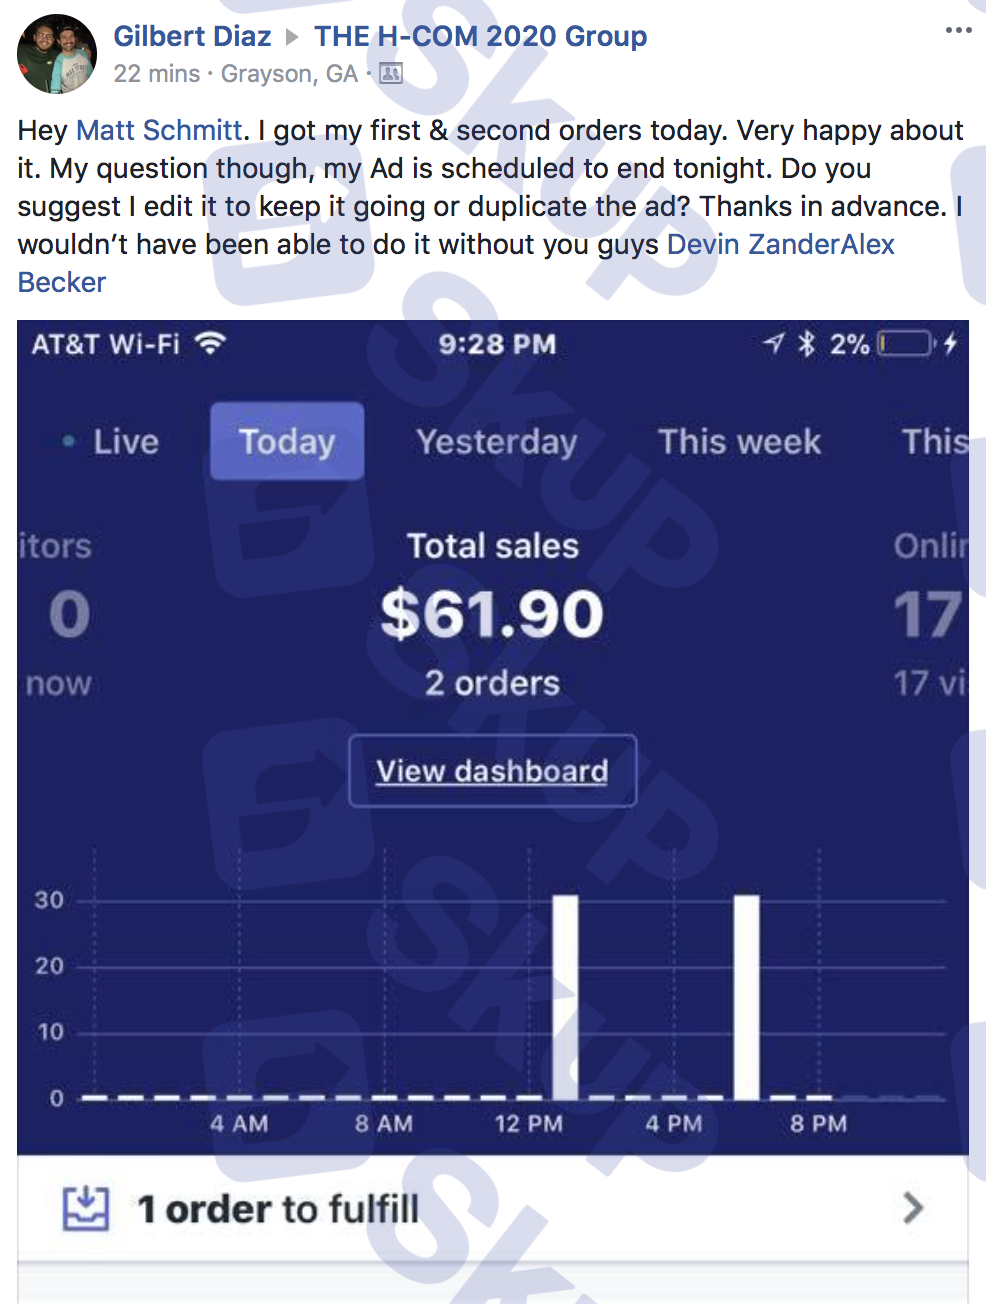The height and width of the screenshot is (1304, 986).
Task: Click the Wi-Fi status icon
Action: 210,343
